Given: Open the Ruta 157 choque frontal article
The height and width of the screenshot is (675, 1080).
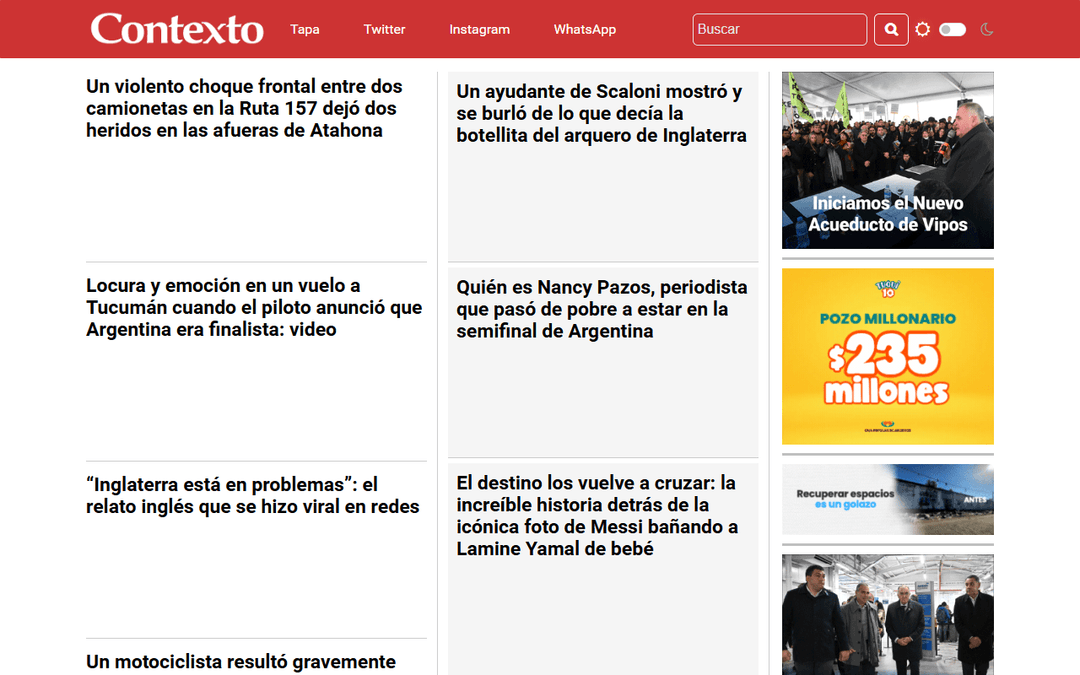Looking at the screenshot, I should click(245, 108).
